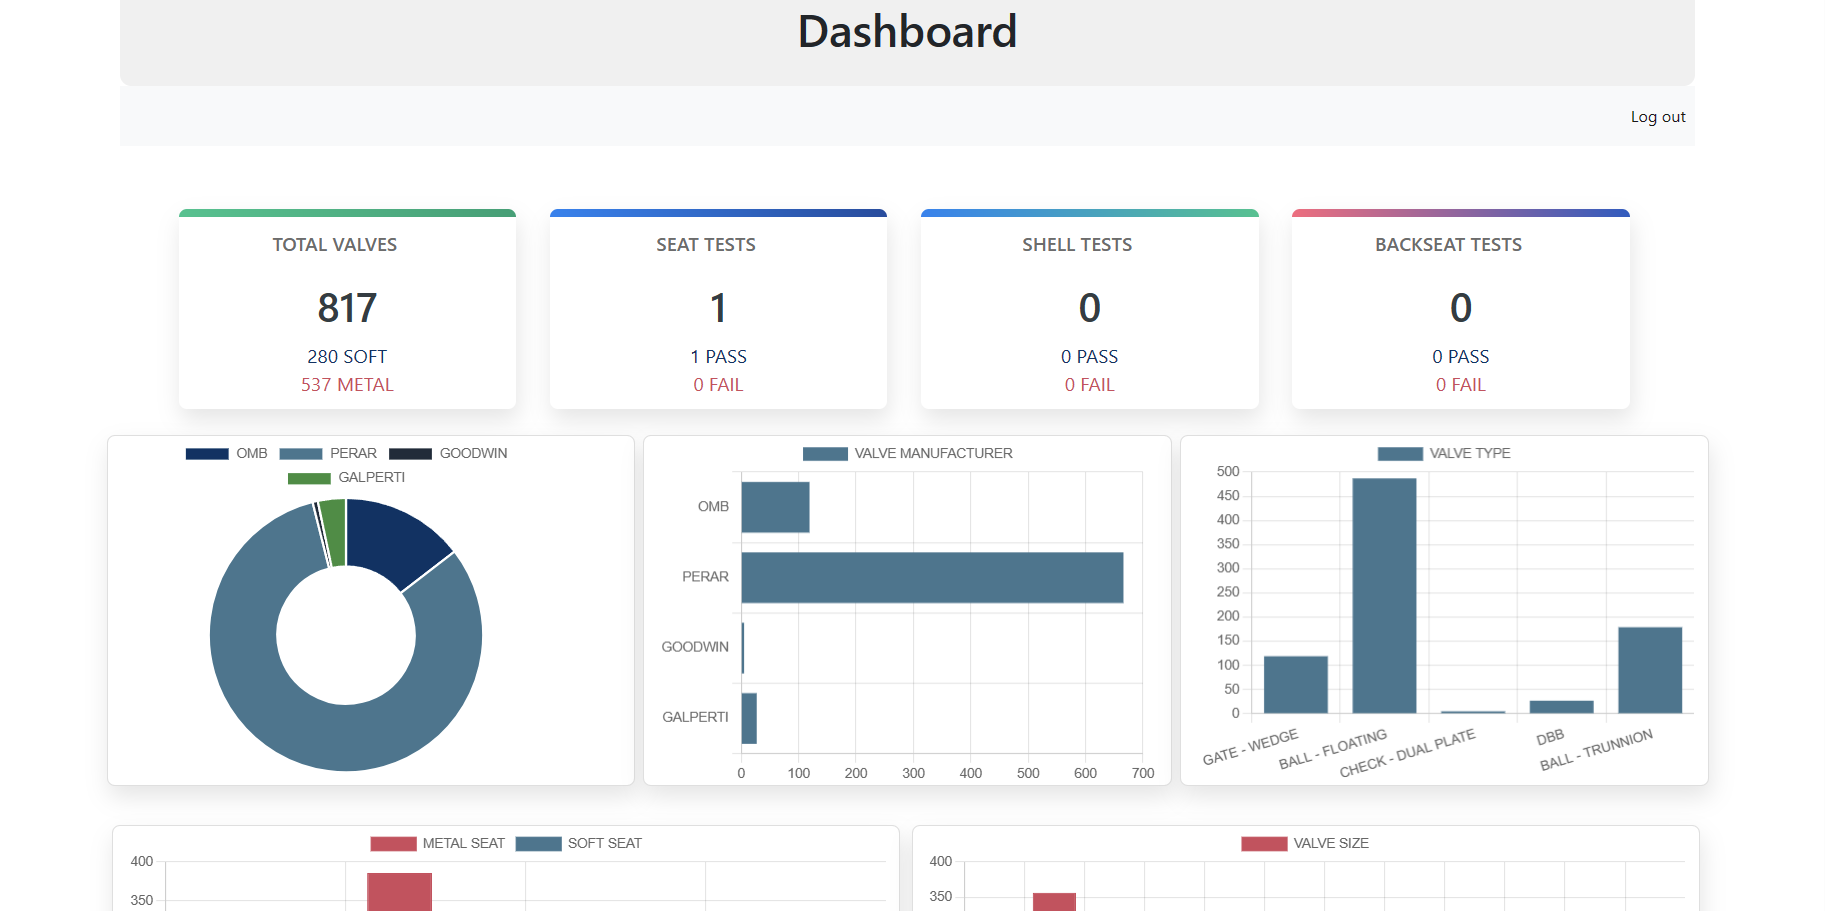Click the red bar in VALVE SIZE chart
This screenshot has height=911, width=1825.
pos(1054,902)
